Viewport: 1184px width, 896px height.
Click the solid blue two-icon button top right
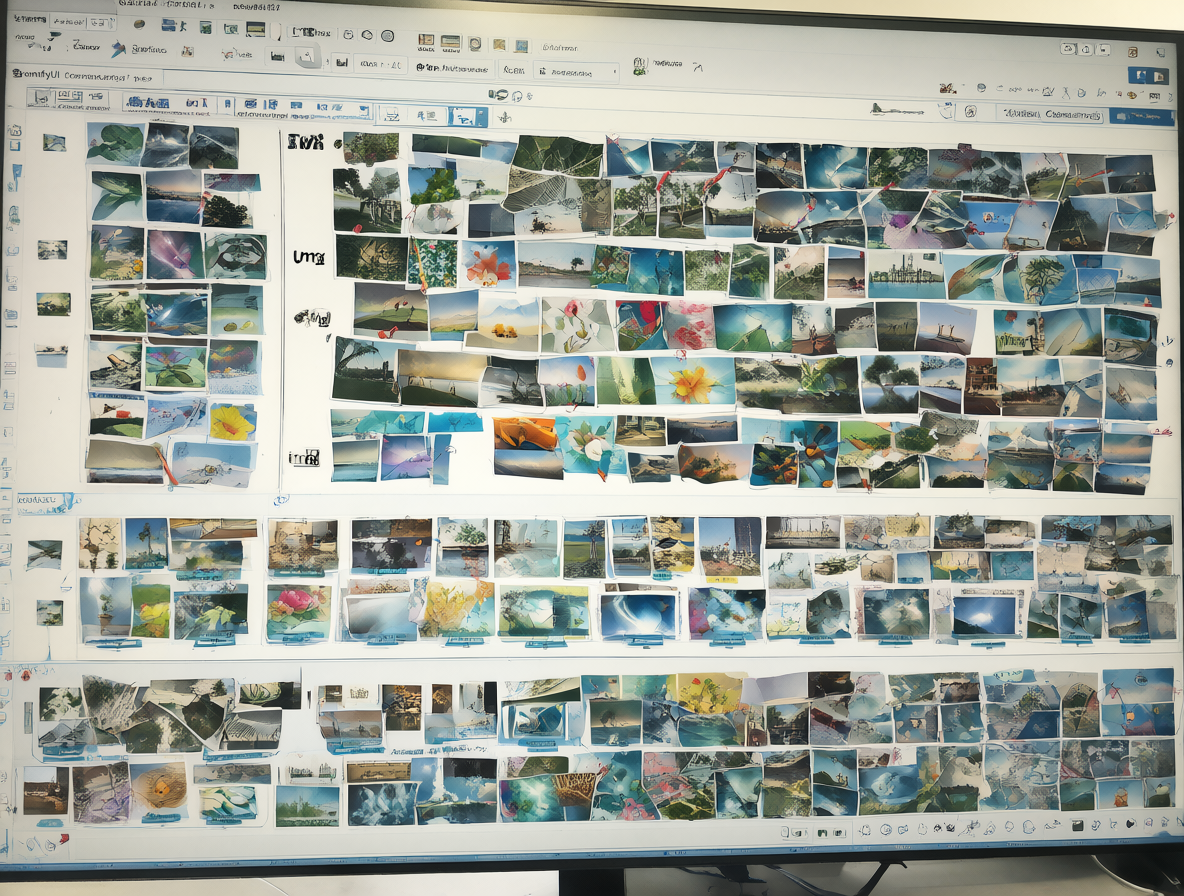[1149, 75]
